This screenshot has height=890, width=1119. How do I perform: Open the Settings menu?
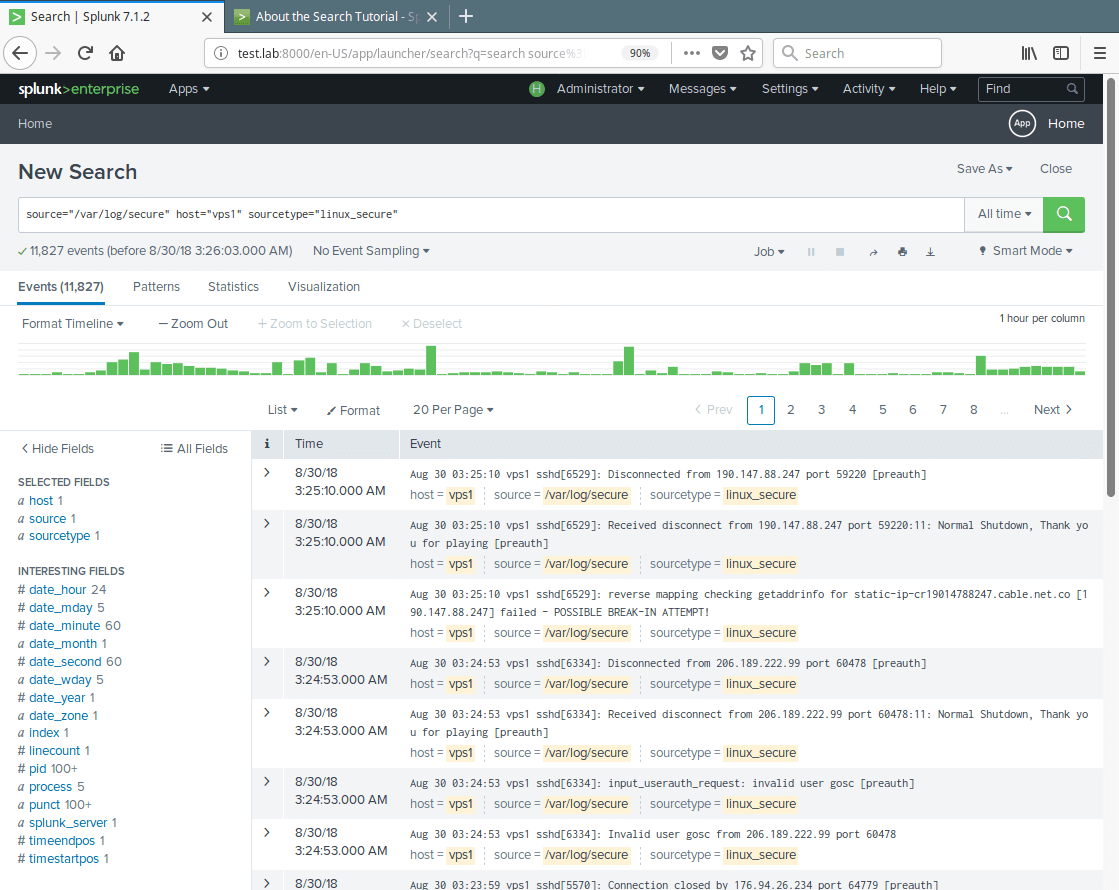coord(789,89)
